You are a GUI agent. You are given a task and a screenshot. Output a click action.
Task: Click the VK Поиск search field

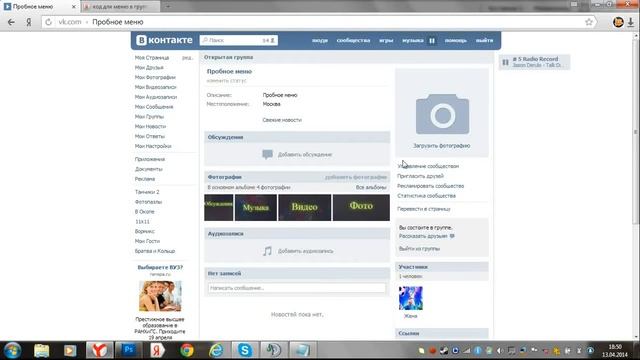pyautogui.click(x=238, y=40)
